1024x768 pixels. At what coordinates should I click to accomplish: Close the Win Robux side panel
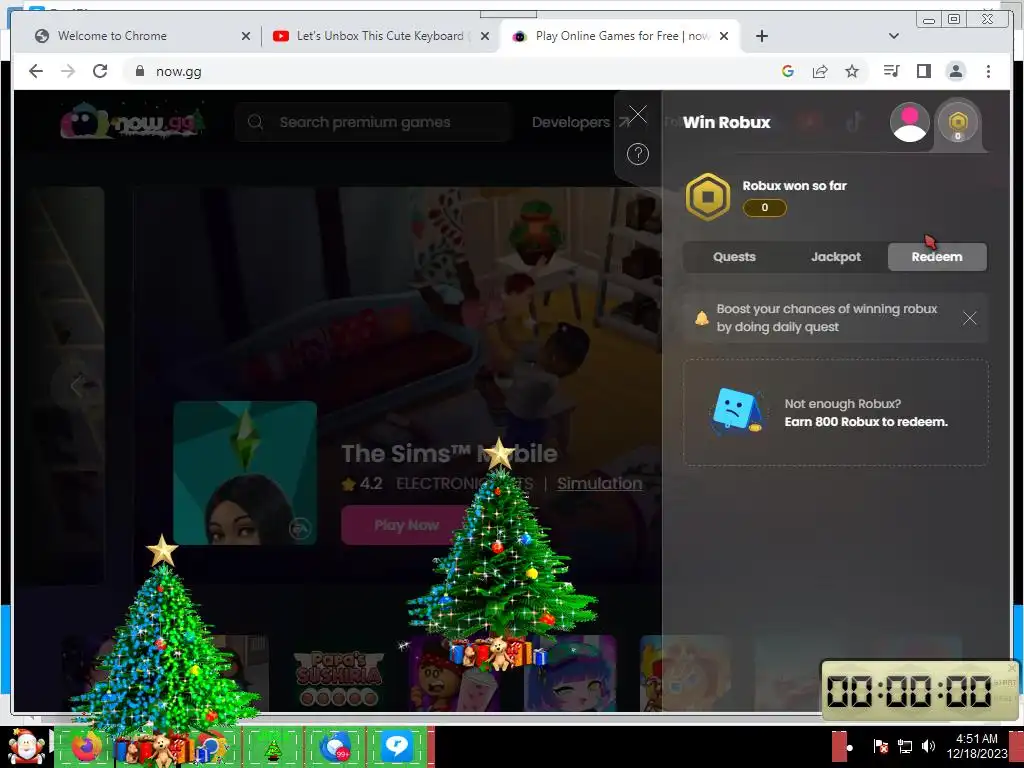click(x=637, y=114)
